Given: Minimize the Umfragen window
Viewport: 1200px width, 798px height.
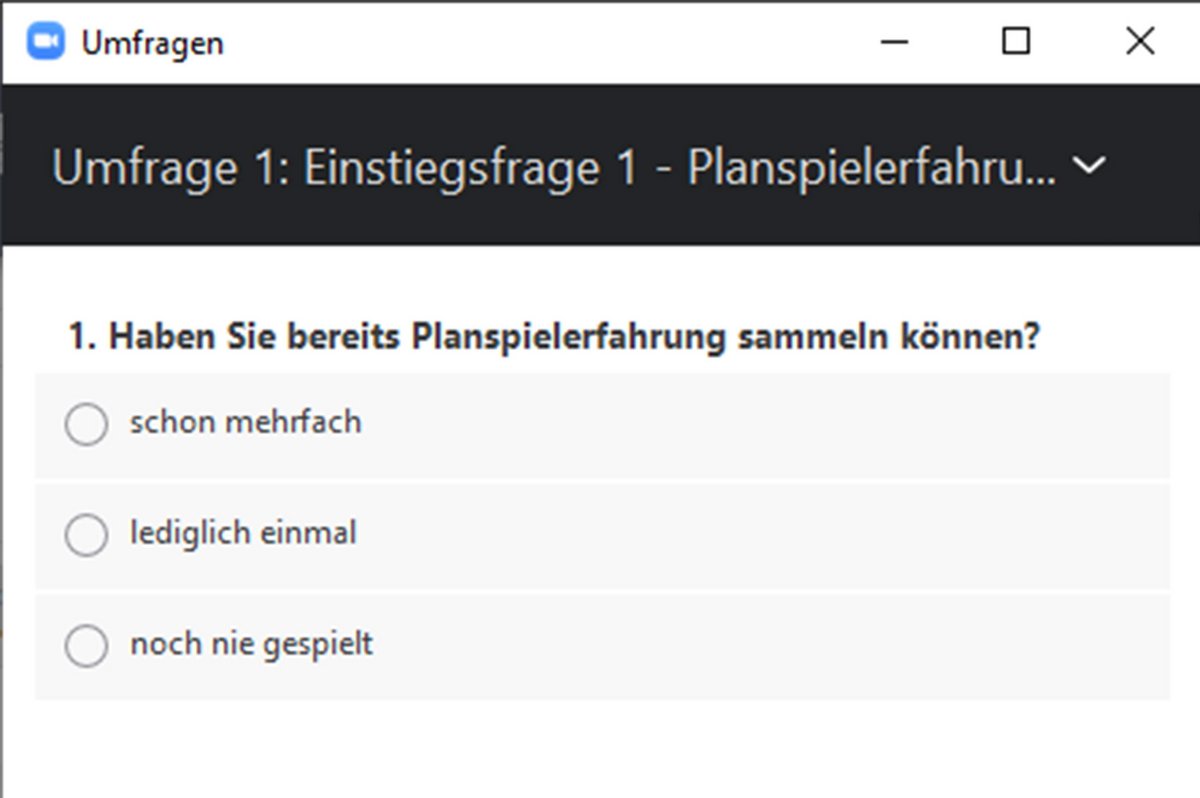Looking at the screenshot, I should pyautogui.click(x=894, y=42).
